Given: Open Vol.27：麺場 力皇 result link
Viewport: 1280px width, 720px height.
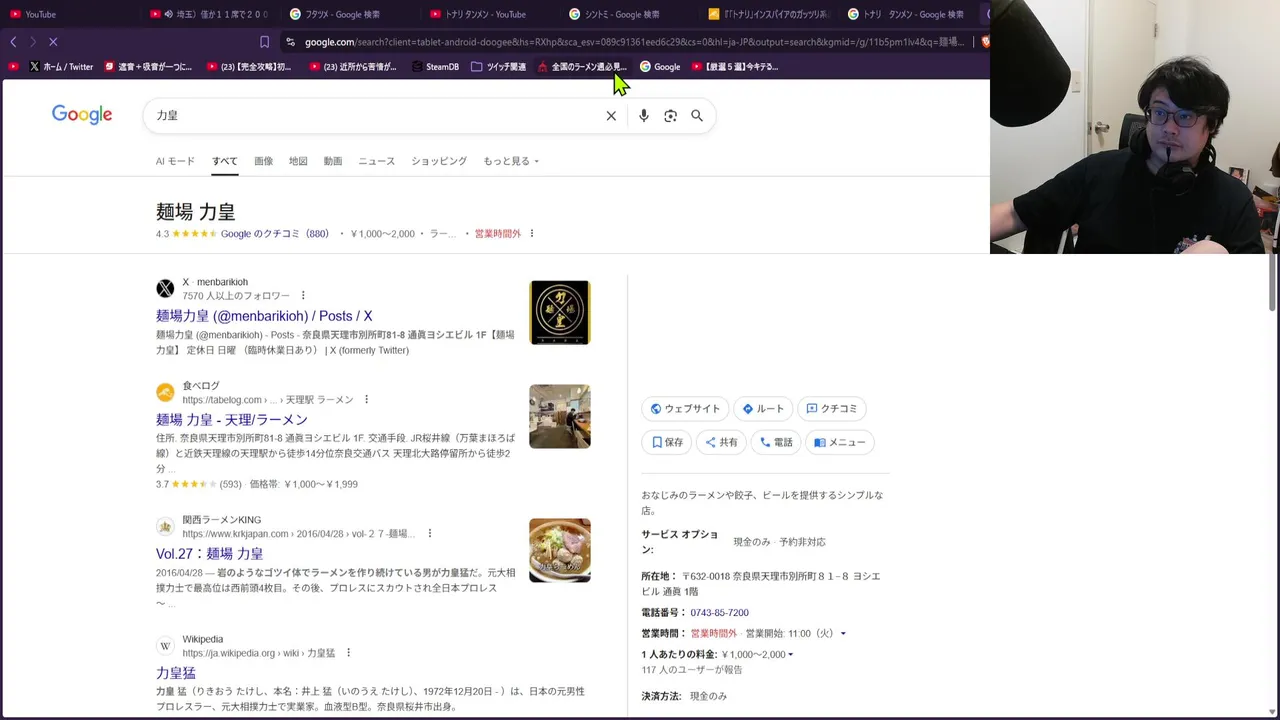Looking at the screenshot, I should point(210,554).
